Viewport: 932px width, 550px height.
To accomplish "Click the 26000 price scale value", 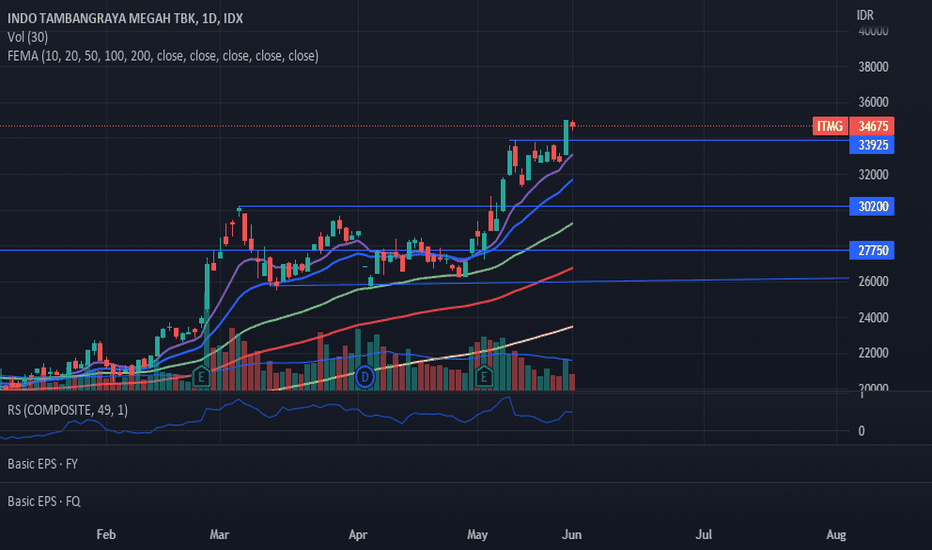I will point(873,281).
